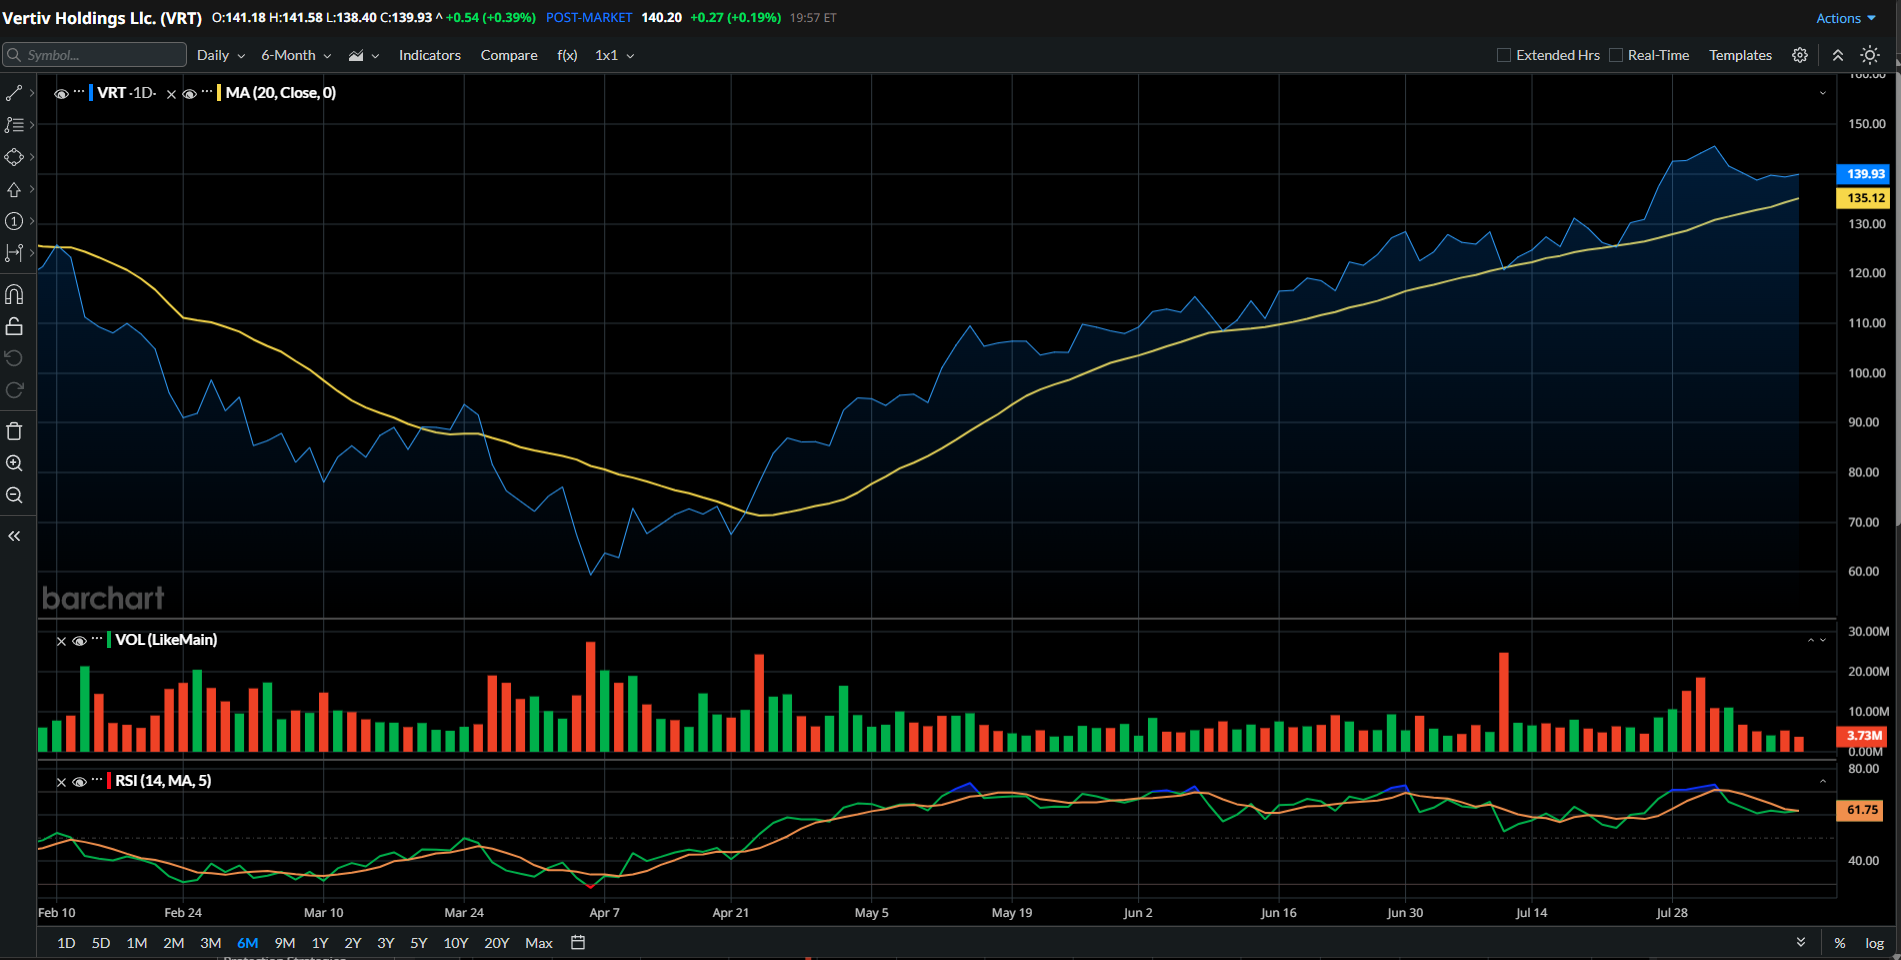Open the 6-Month period dropdown
The image size is (1901, 960).
click(x=296, y=55)
